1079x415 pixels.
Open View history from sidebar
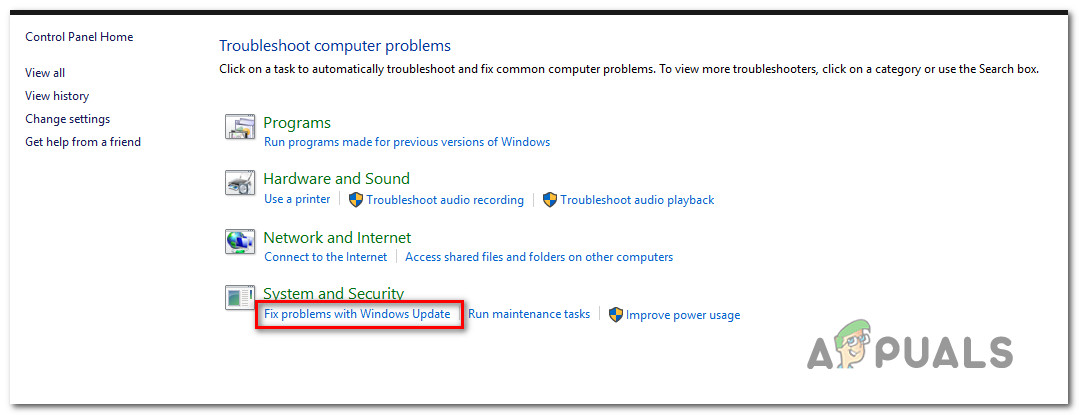[57, 96]
